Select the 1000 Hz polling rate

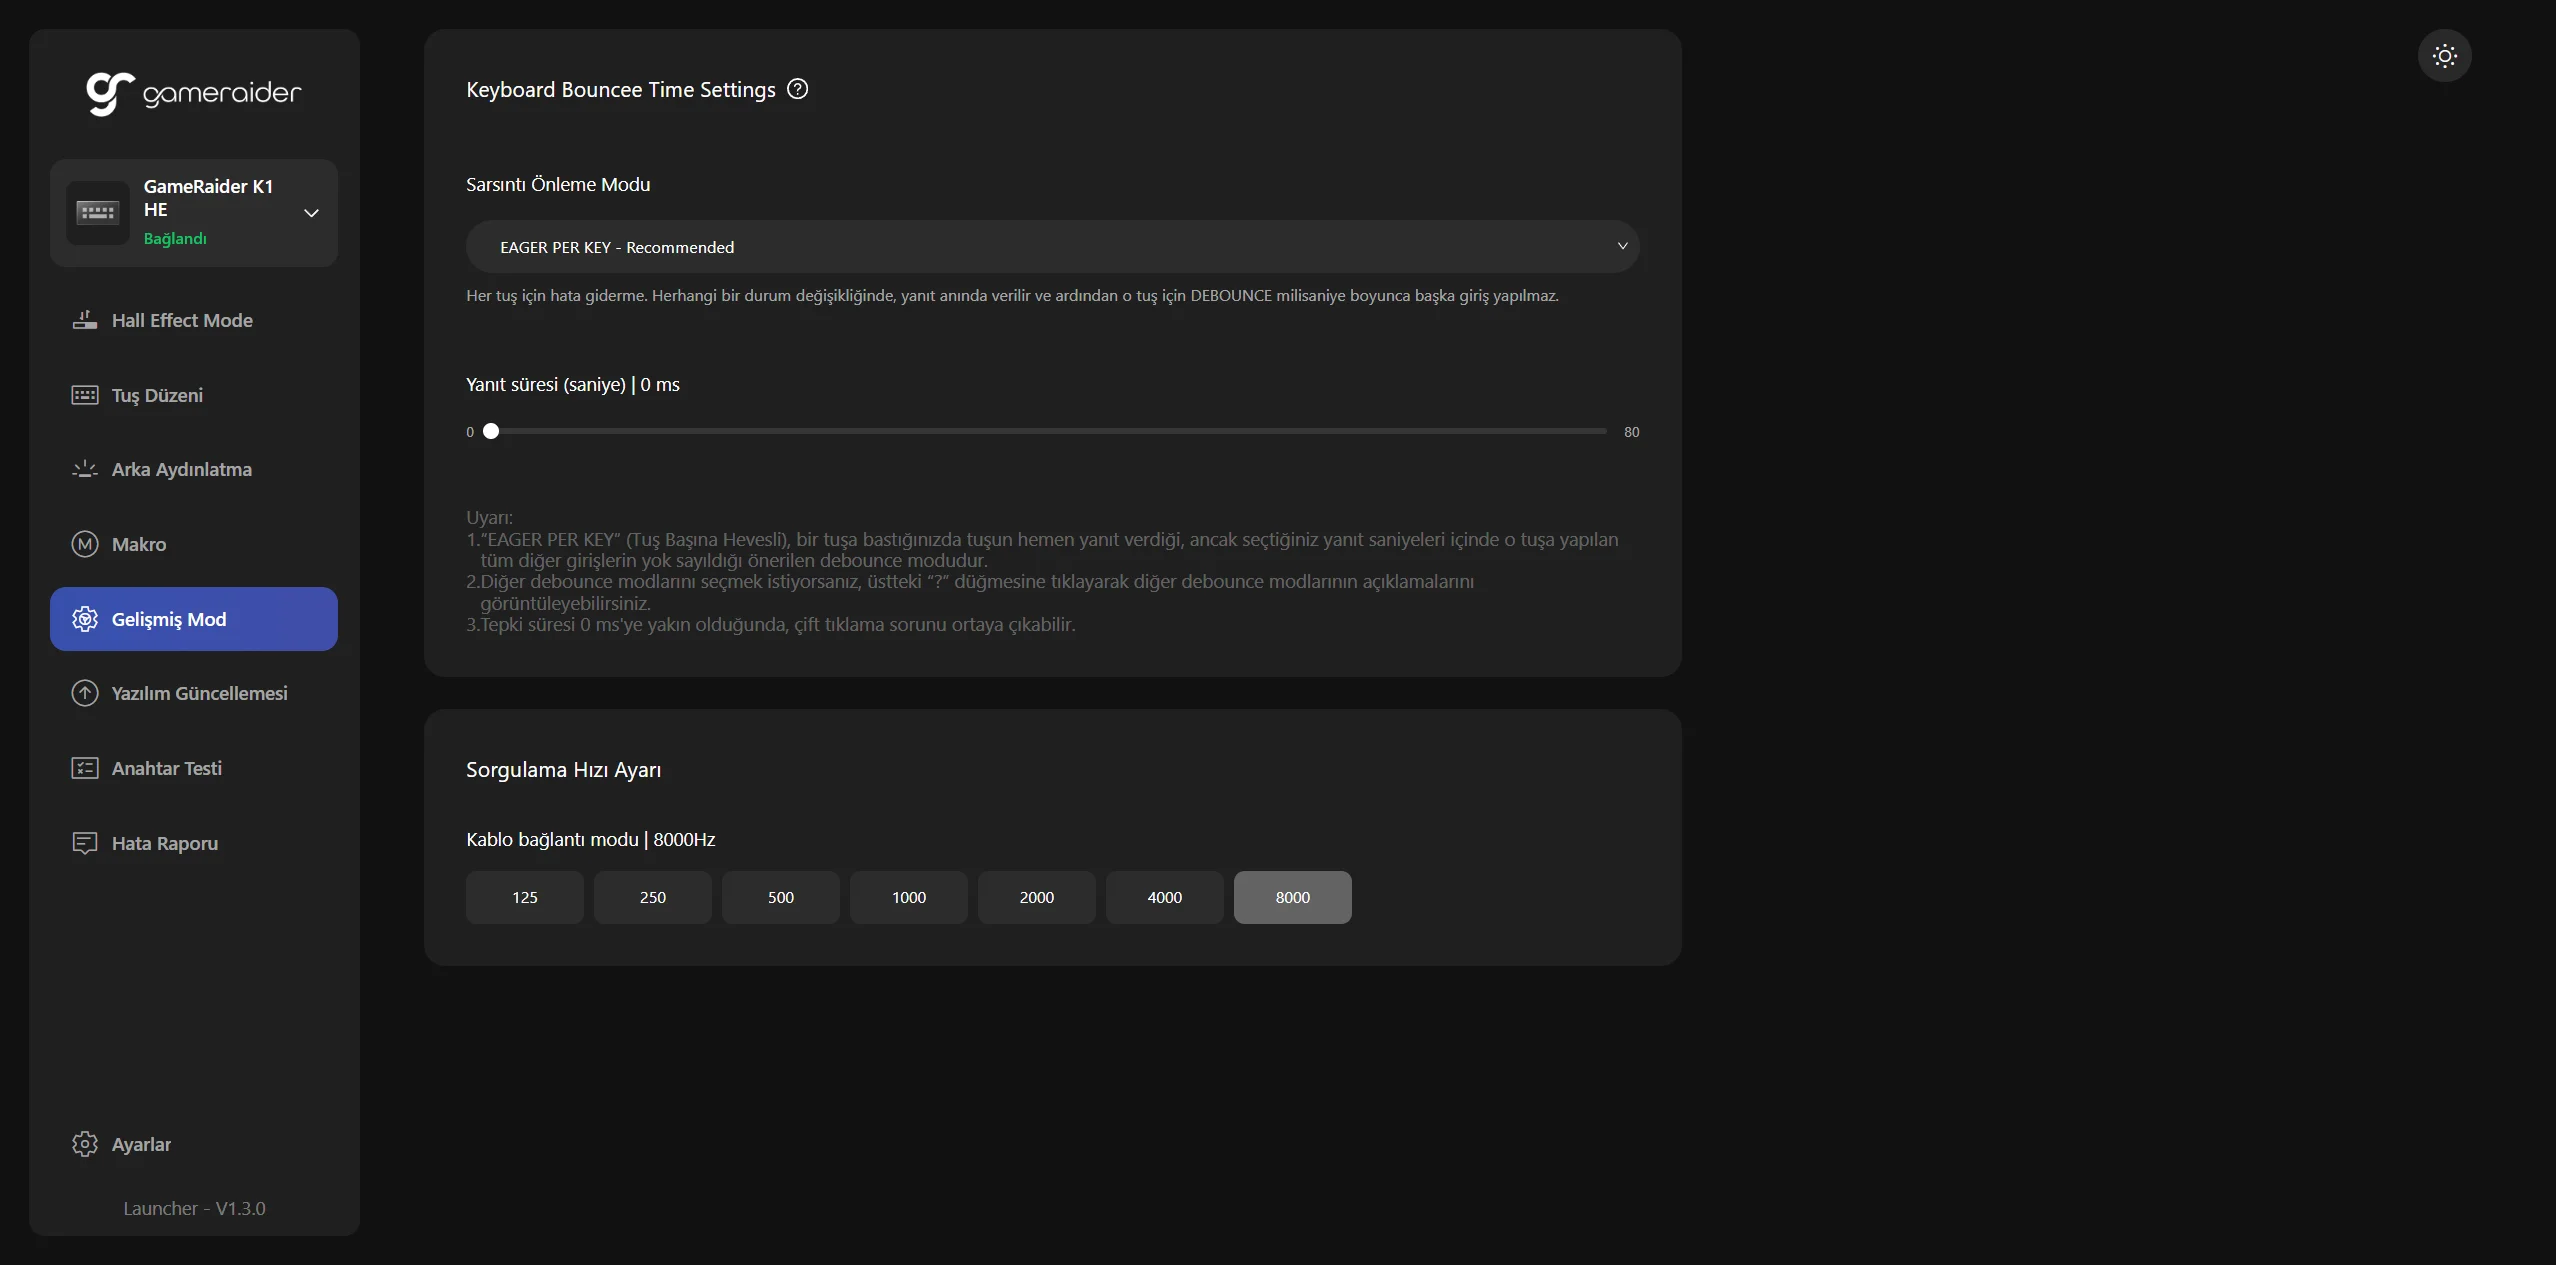908,897
